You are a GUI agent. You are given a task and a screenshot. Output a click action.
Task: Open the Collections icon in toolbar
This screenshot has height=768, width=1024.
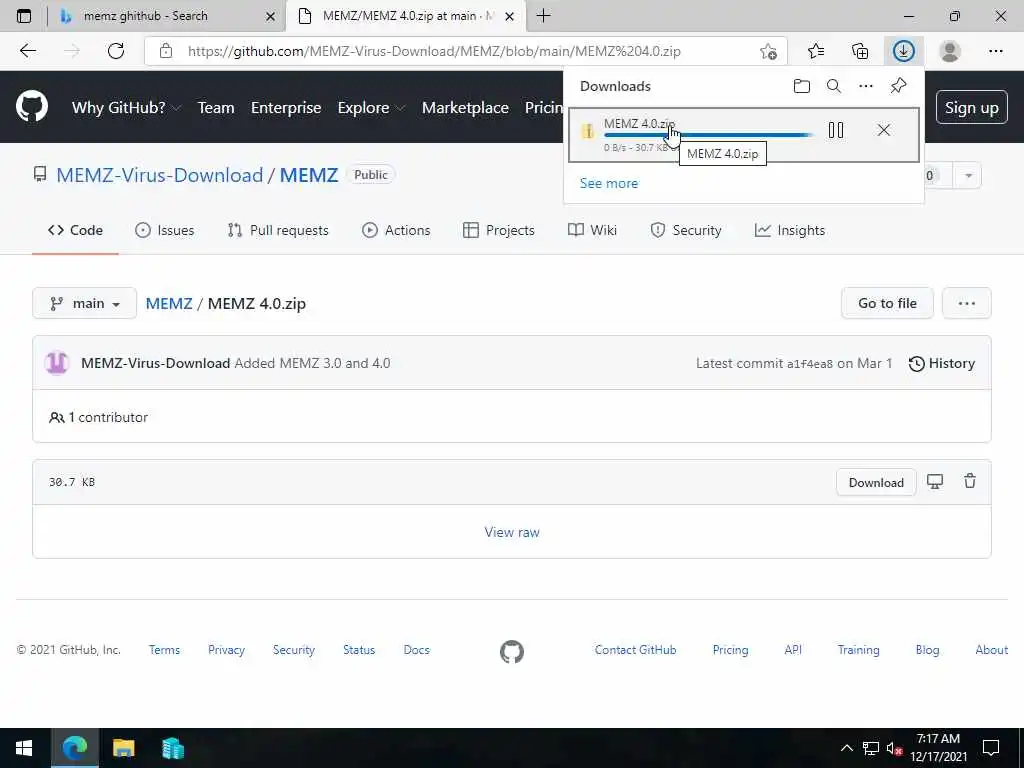[860, 51]
